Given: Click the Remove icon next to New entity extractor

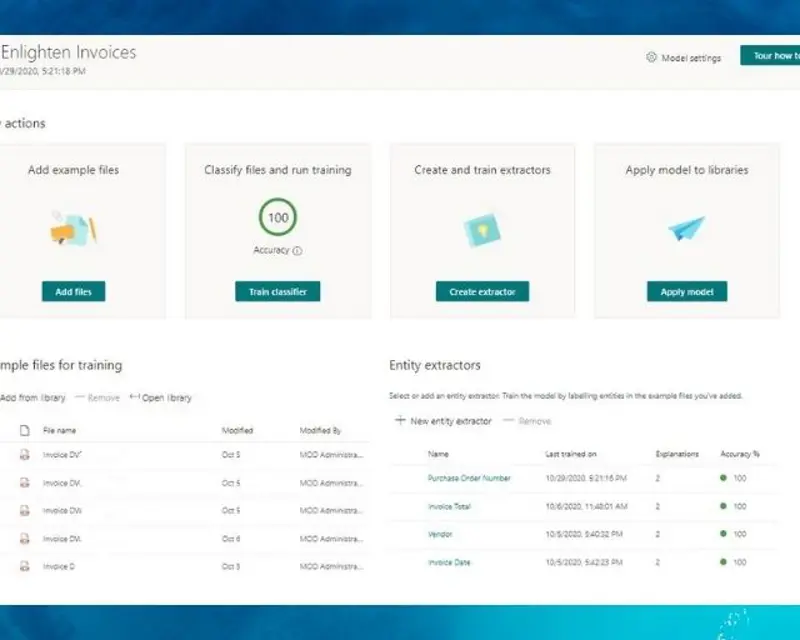Looking at the screenshot, I should 511,420.
